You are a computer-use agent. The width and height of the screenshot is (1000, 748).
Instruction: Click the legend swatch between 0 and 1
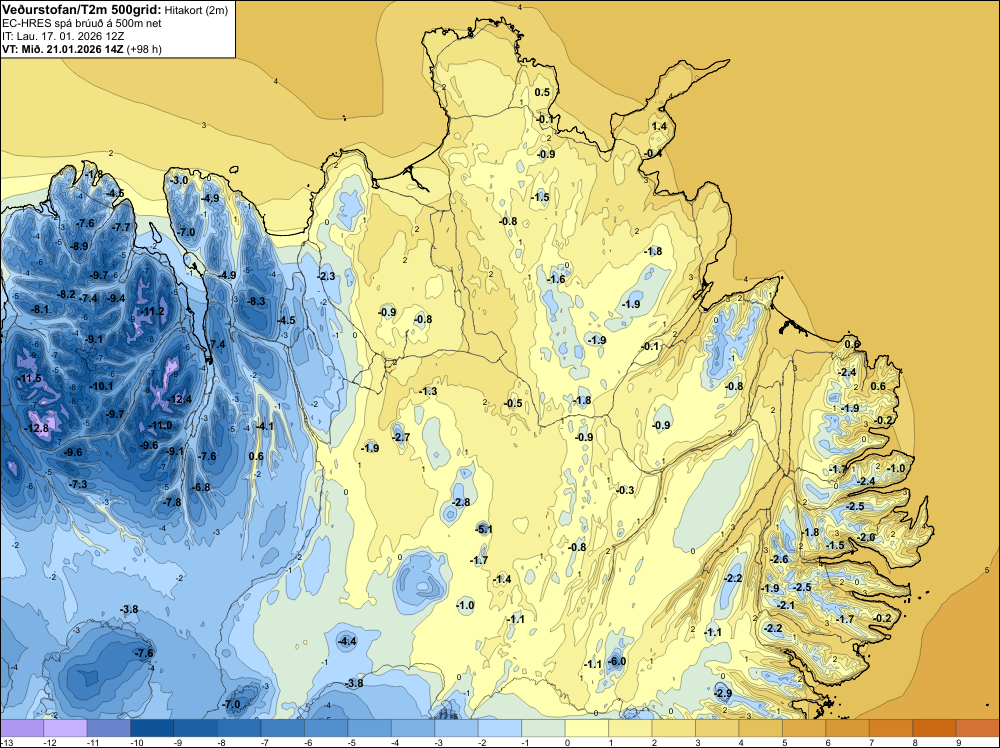587,728
